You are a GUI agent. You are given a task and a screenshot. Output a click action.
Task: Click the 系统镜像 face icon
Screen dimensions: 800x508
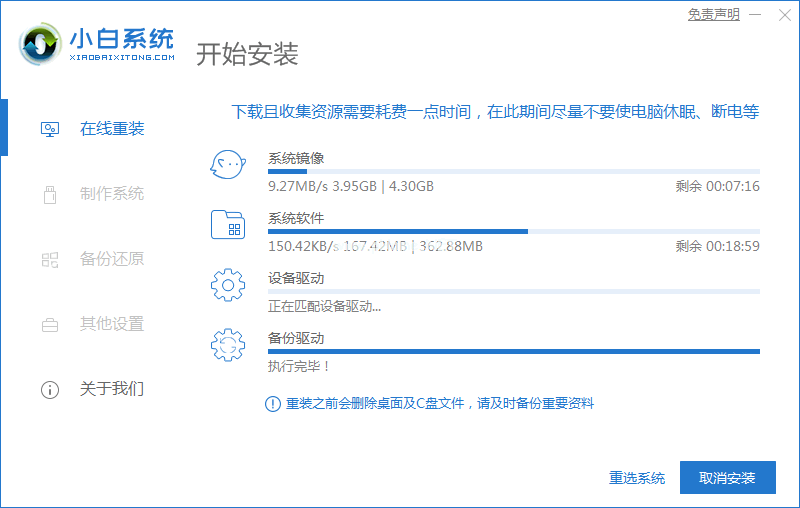pyautogui.click(x=228, y=165)
